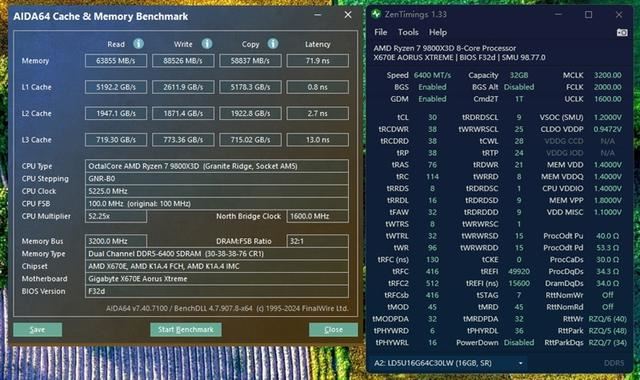
Task: Click the Save button in AIDA64
Action: pyautogui.click(x=38, y=330)
